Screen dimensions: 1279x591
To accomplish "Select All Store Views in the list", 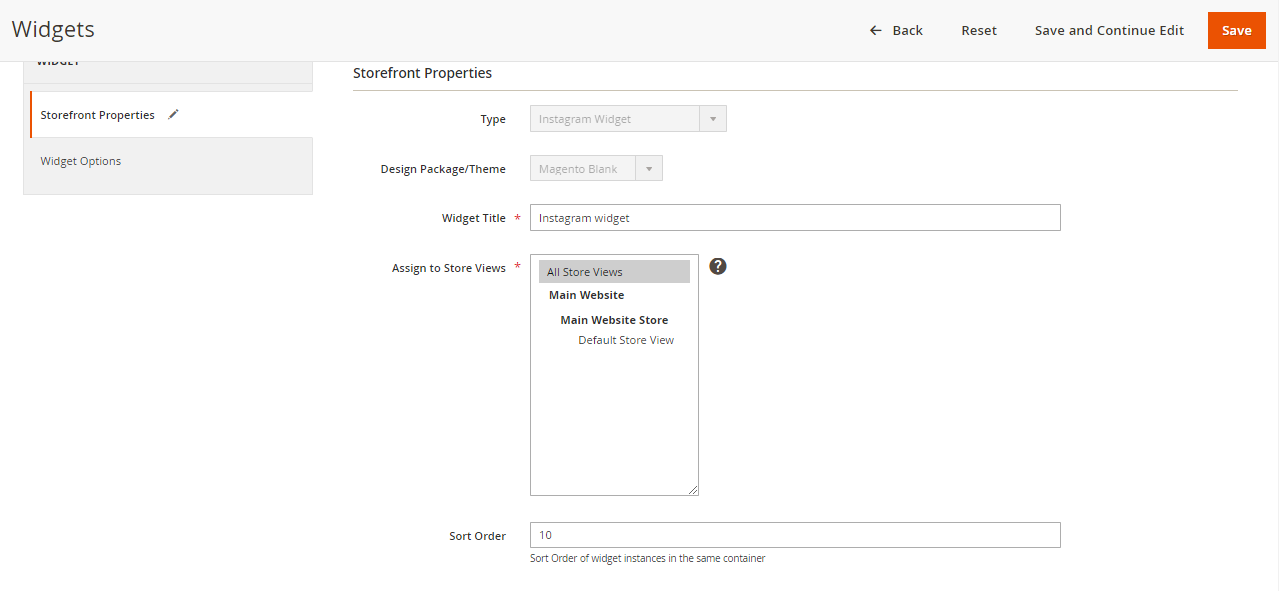I will (x=613, y=272).
